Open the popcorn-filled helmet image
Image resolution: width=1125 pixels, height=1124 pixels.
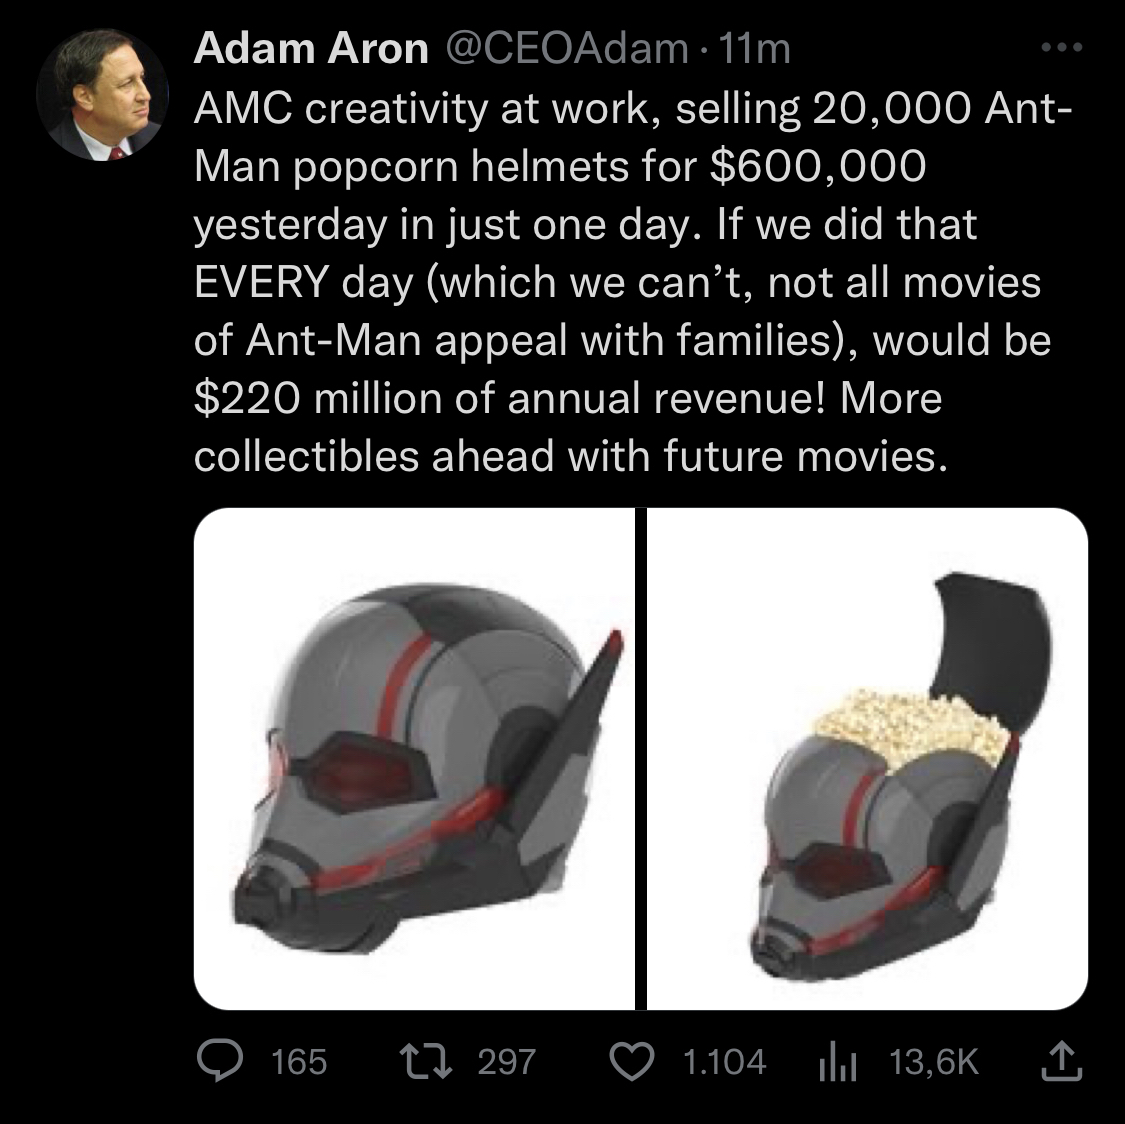tap(867, 760)
